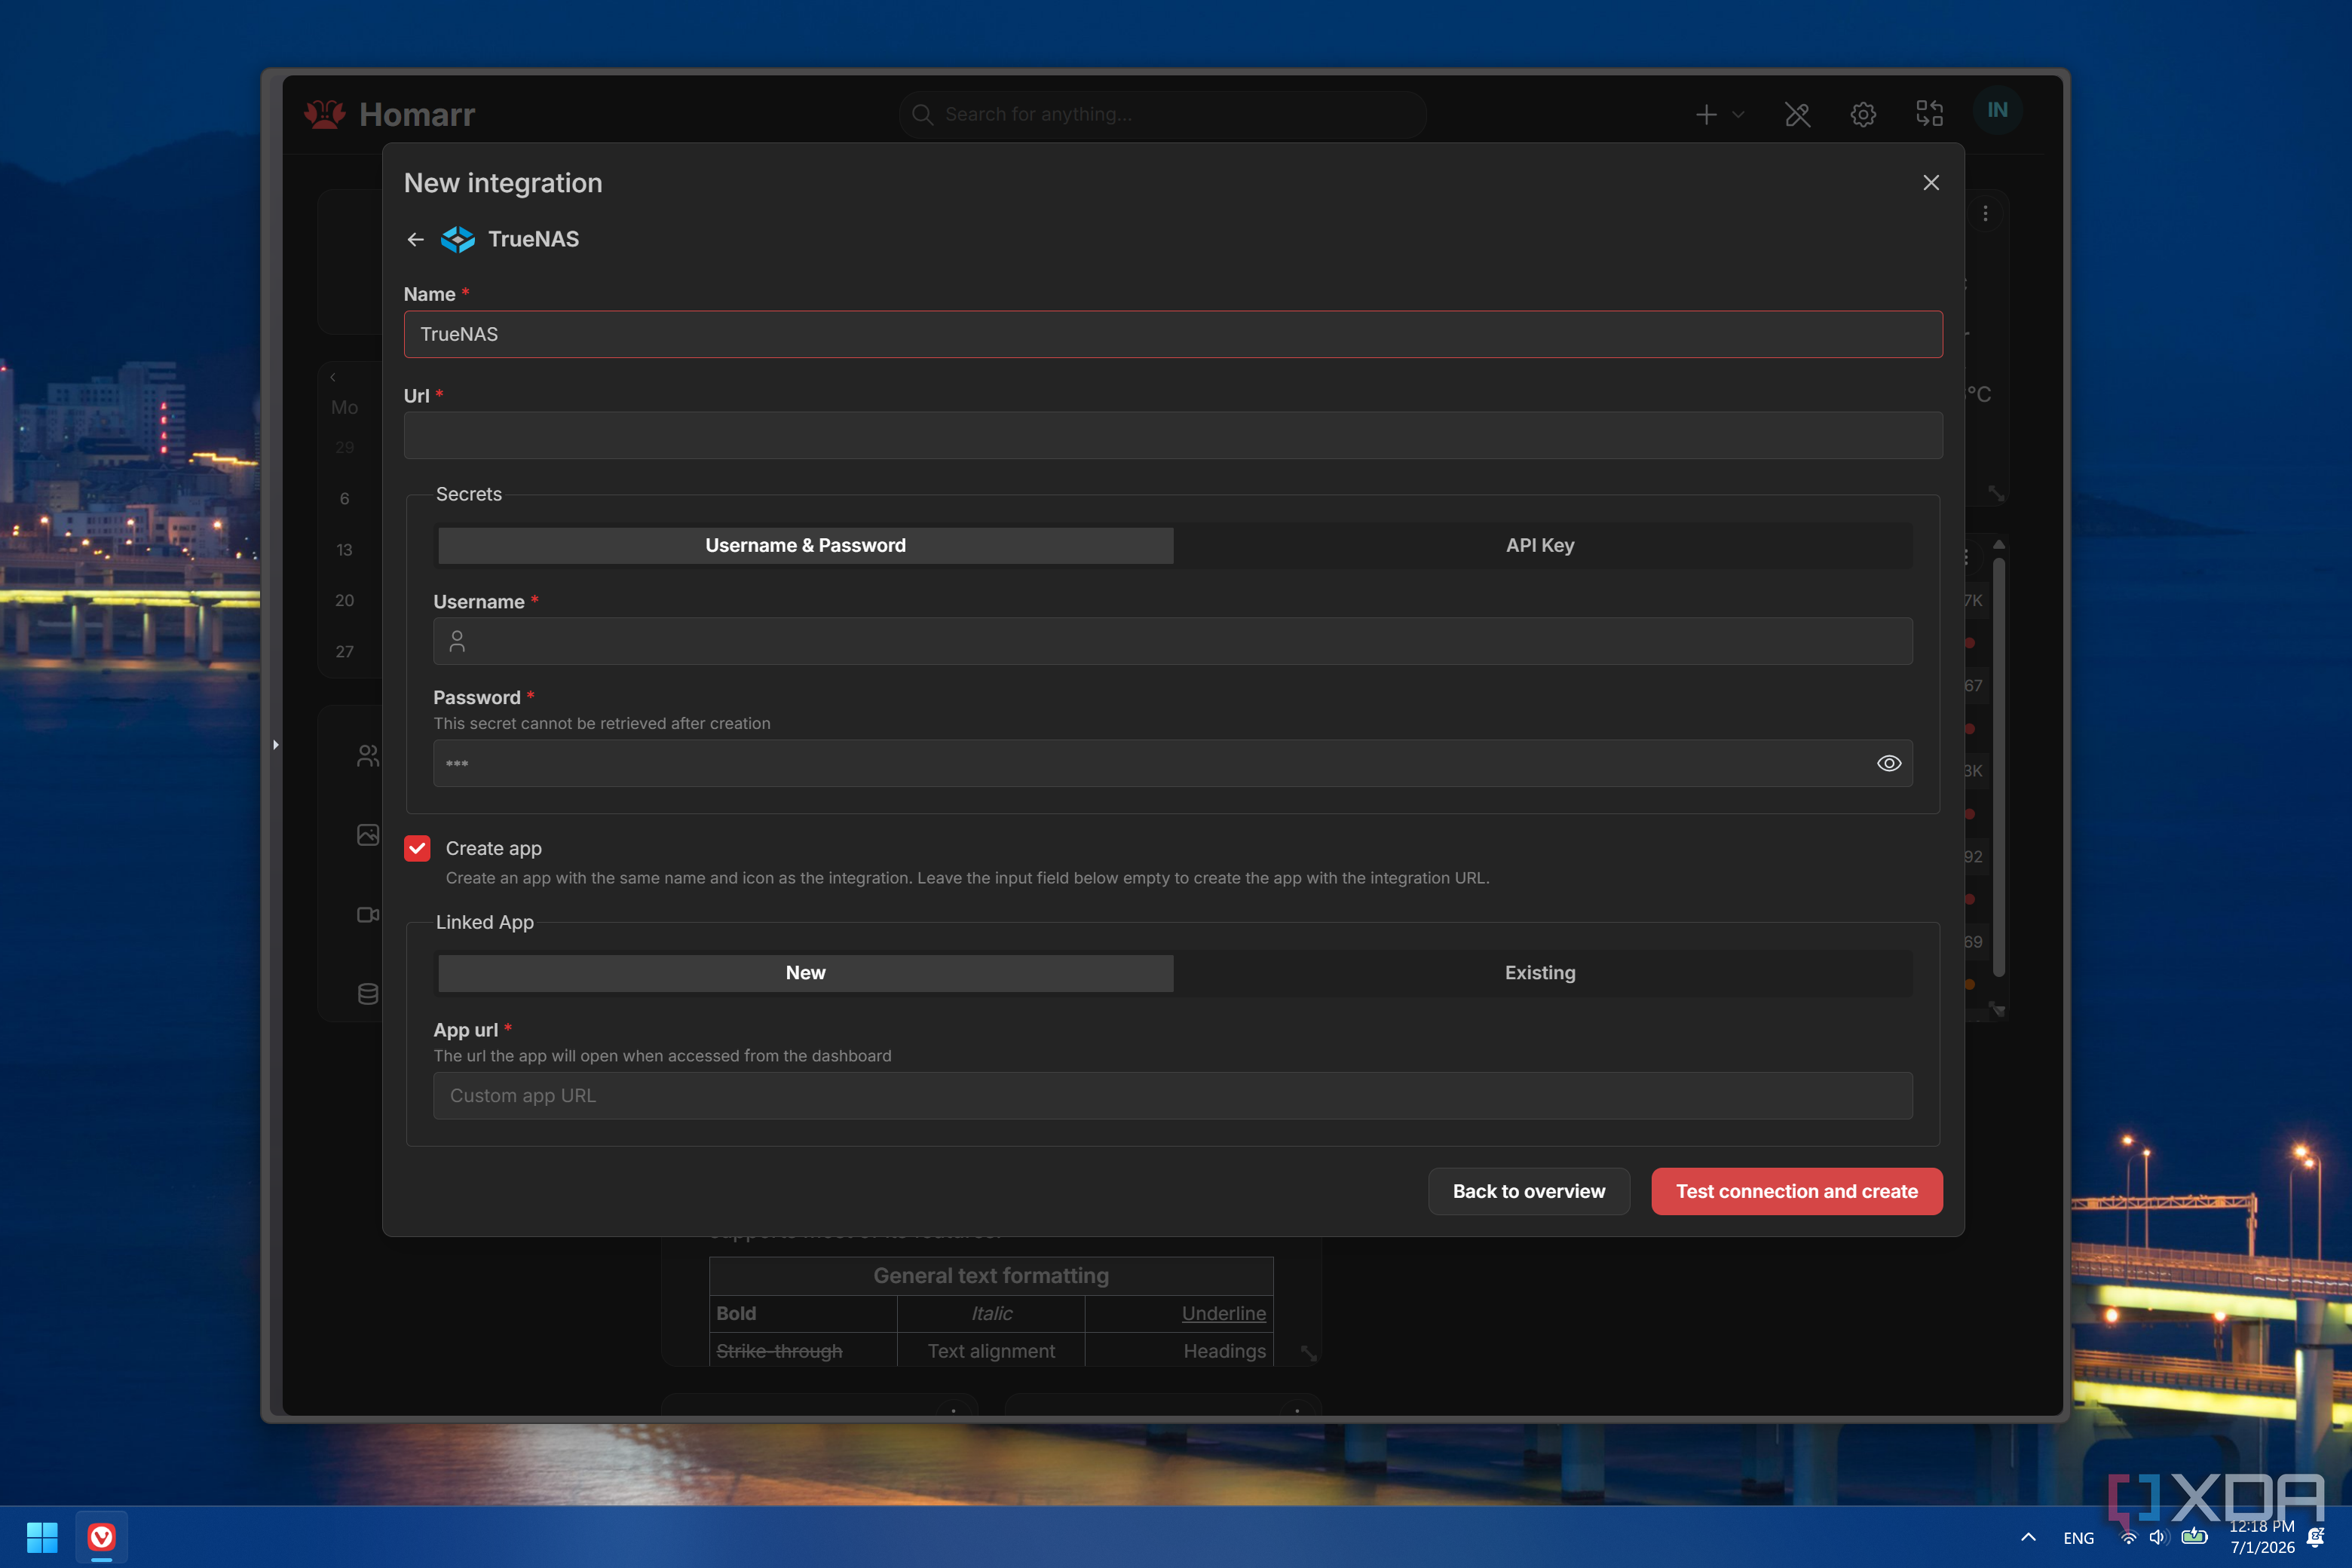Open the Homarr settings gear icon
Image resolution: width=2352 pixels, height=1568 pixels.
click(x=1863, y=114)
